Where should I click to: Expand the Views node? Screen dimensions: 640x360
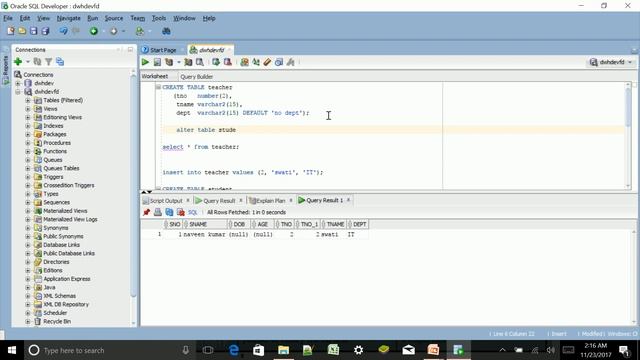pos(28,109)
